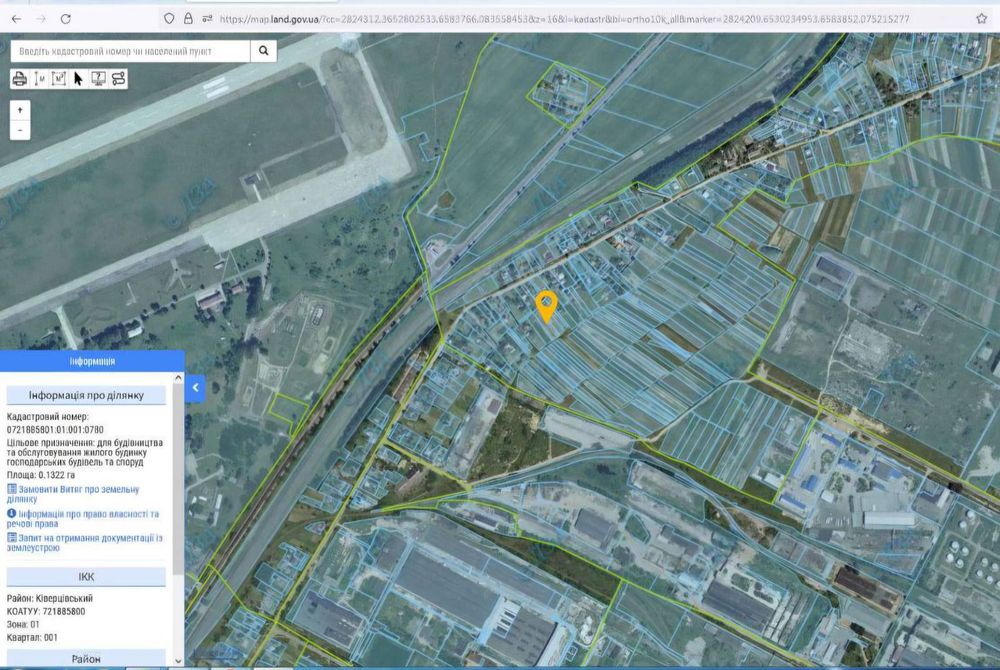Click 'КОАТУУ: 721885800' text
Viewport: 1000px width, 670px height.
pos(46,611)
